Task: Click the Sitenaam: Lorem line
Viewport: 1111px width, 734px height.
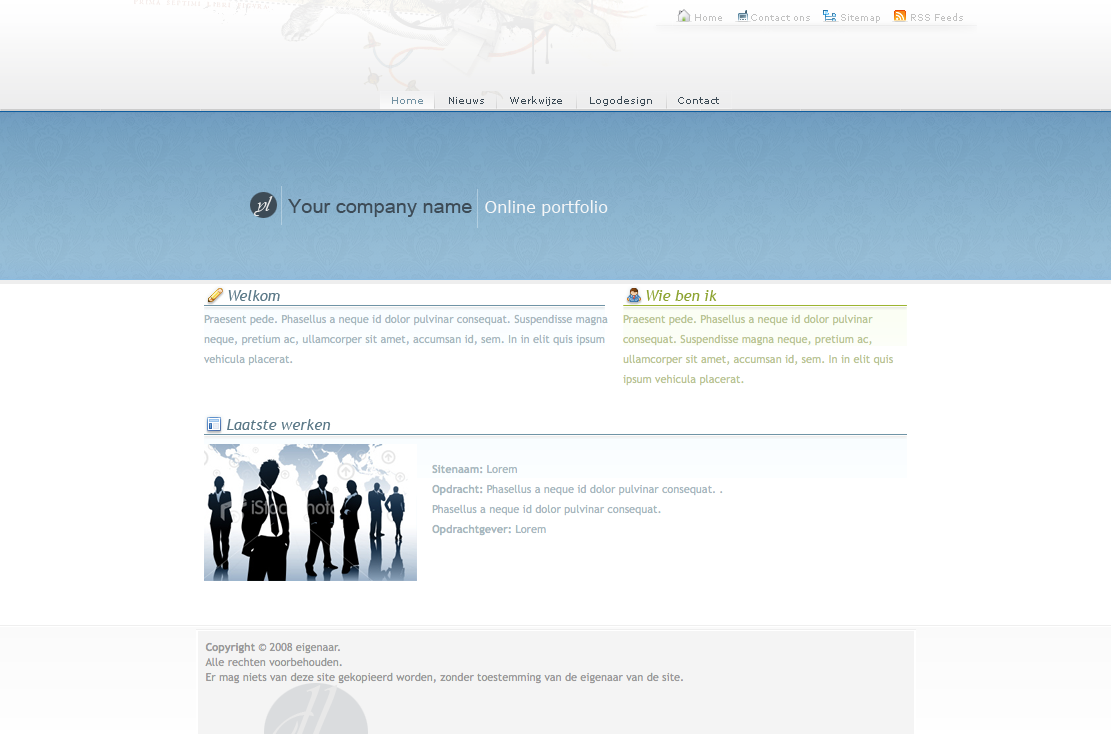Action: pos(475,469)
